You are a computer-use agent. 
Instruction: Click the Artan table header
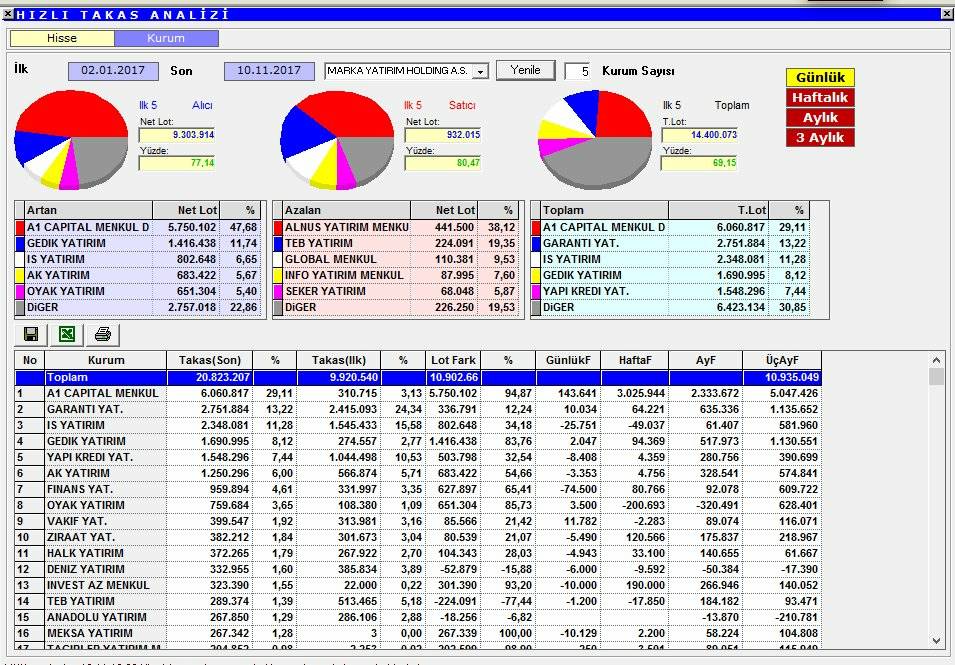pyautogui.click(x=89, y=211)
